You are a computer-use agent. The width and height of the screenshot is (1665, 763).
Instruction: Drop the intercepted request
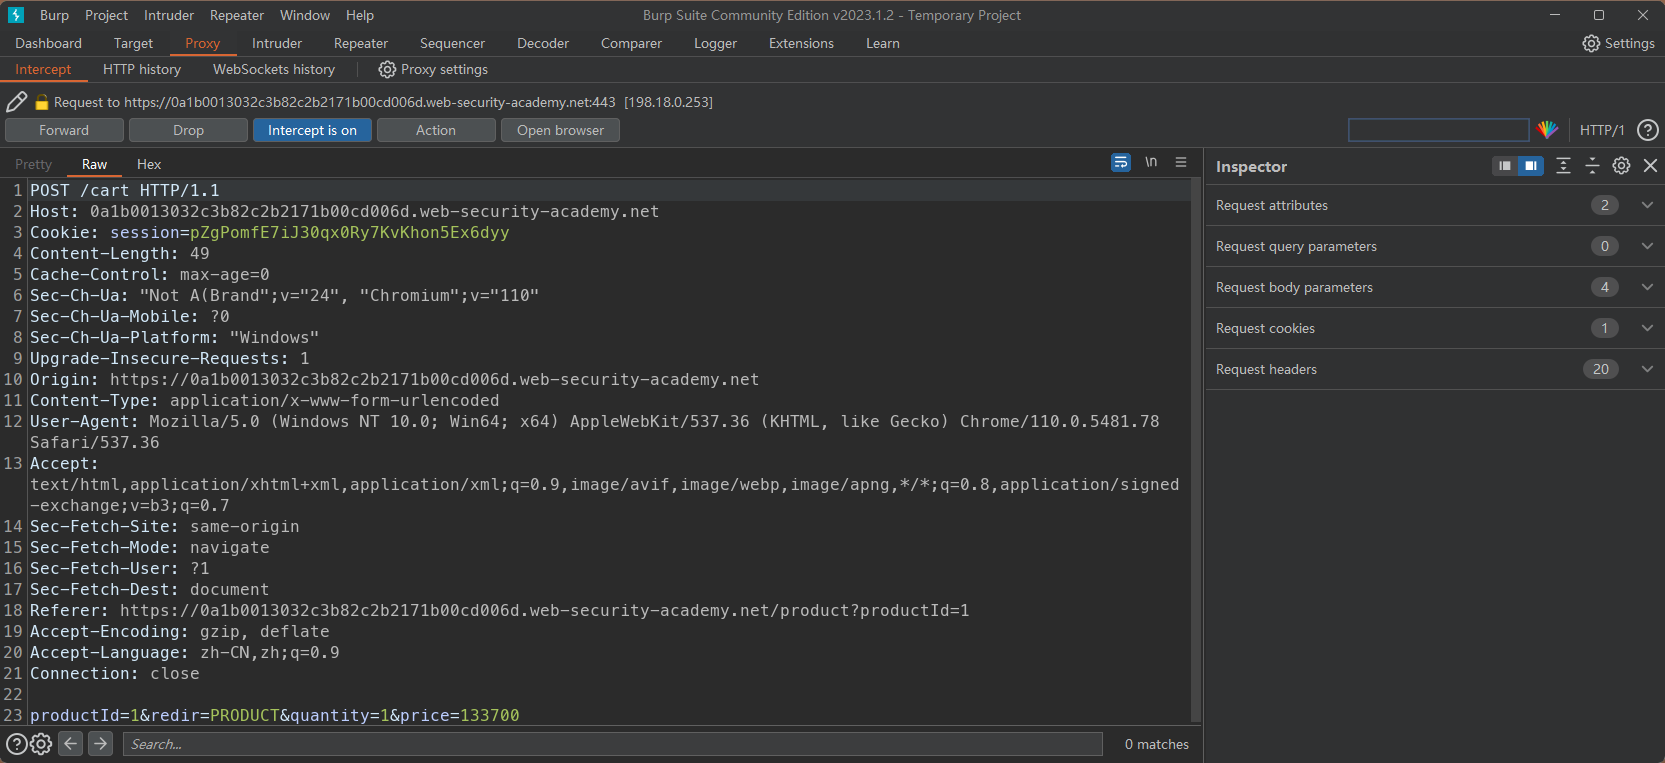click(x=188, y=130)
